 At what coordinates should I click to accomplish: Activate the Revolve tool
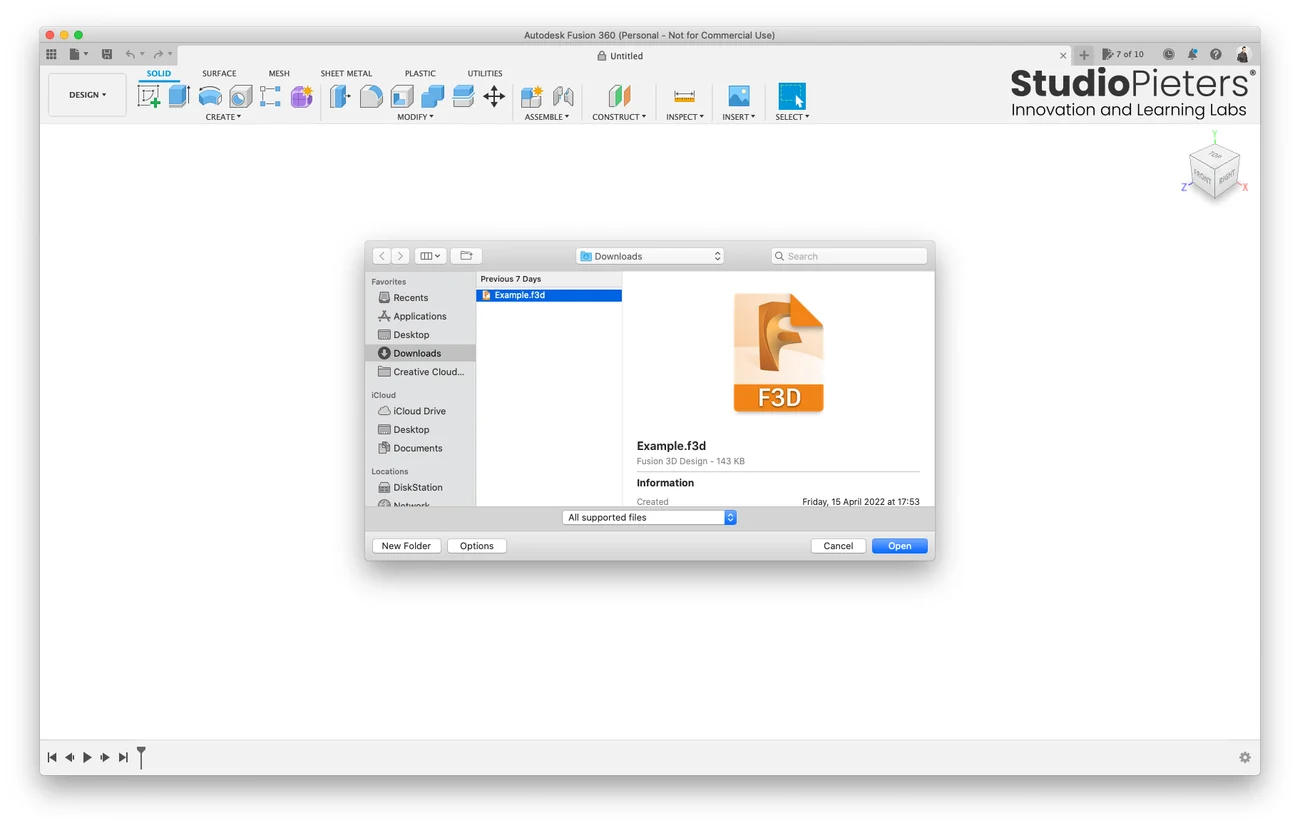[210, 96]
